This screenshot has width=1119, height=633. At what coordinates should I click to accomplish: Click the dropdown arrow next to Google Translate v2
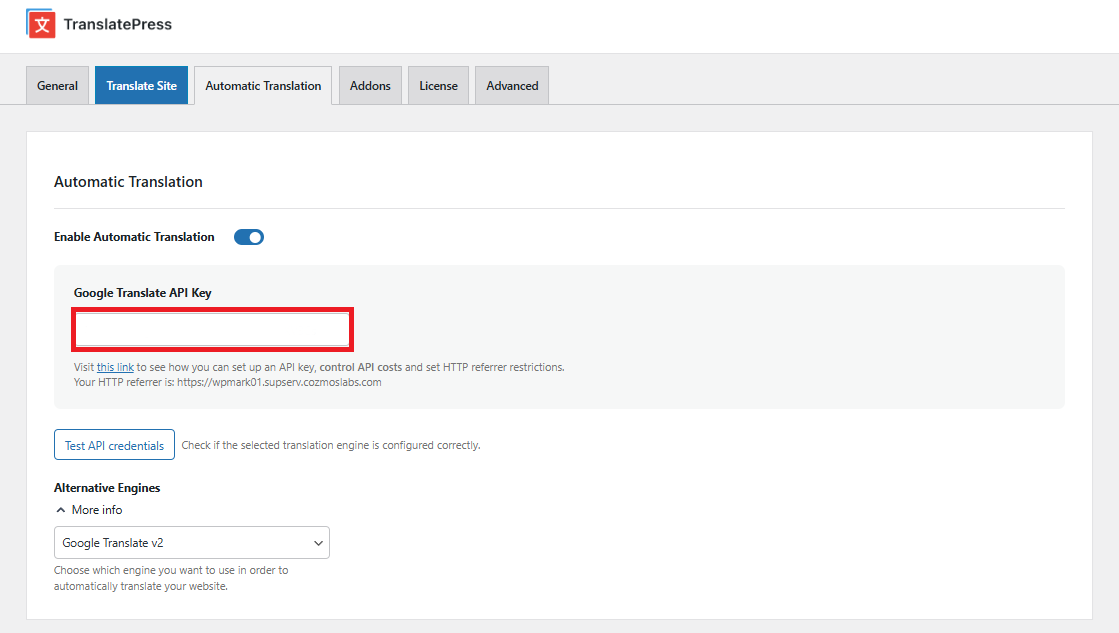click(318, 542)
